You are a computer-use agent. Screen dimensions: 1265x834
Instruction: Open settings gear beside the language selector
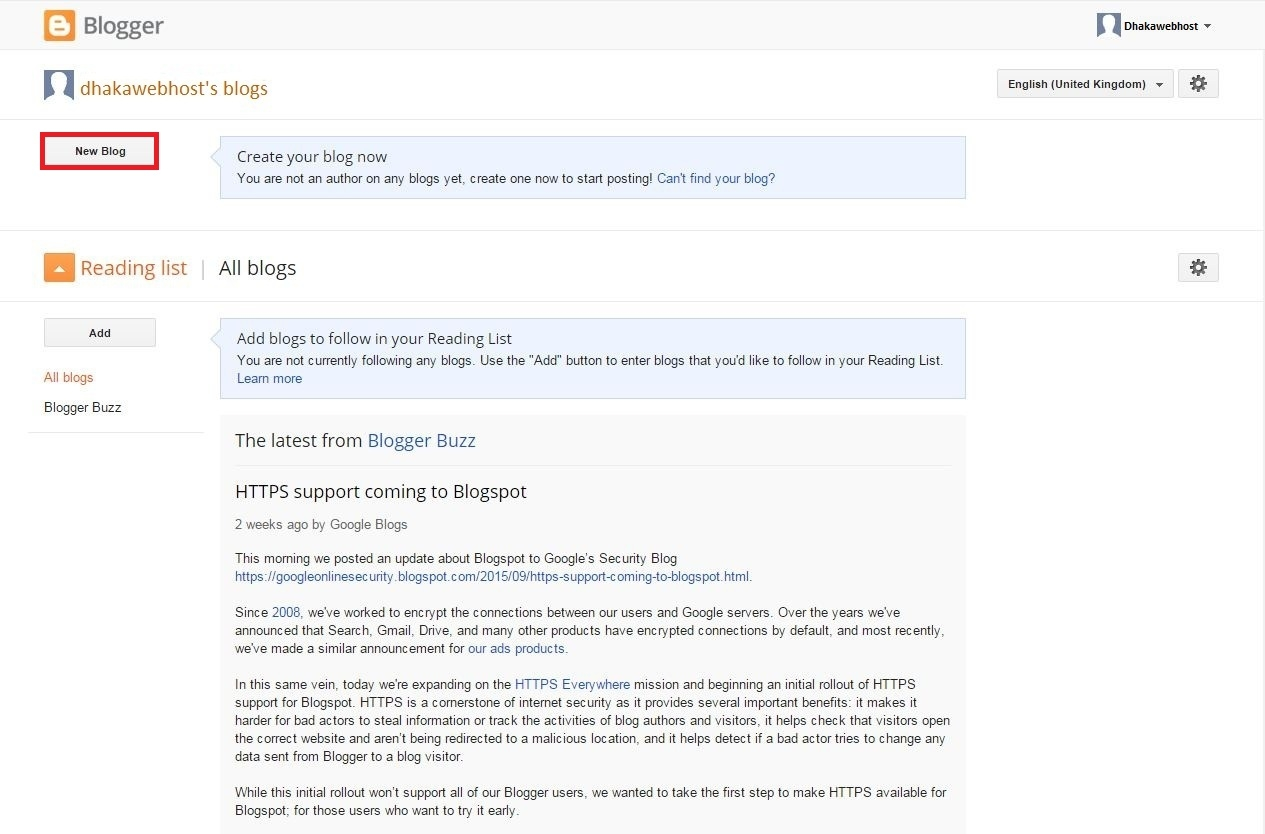click(x=1198, y=84)
